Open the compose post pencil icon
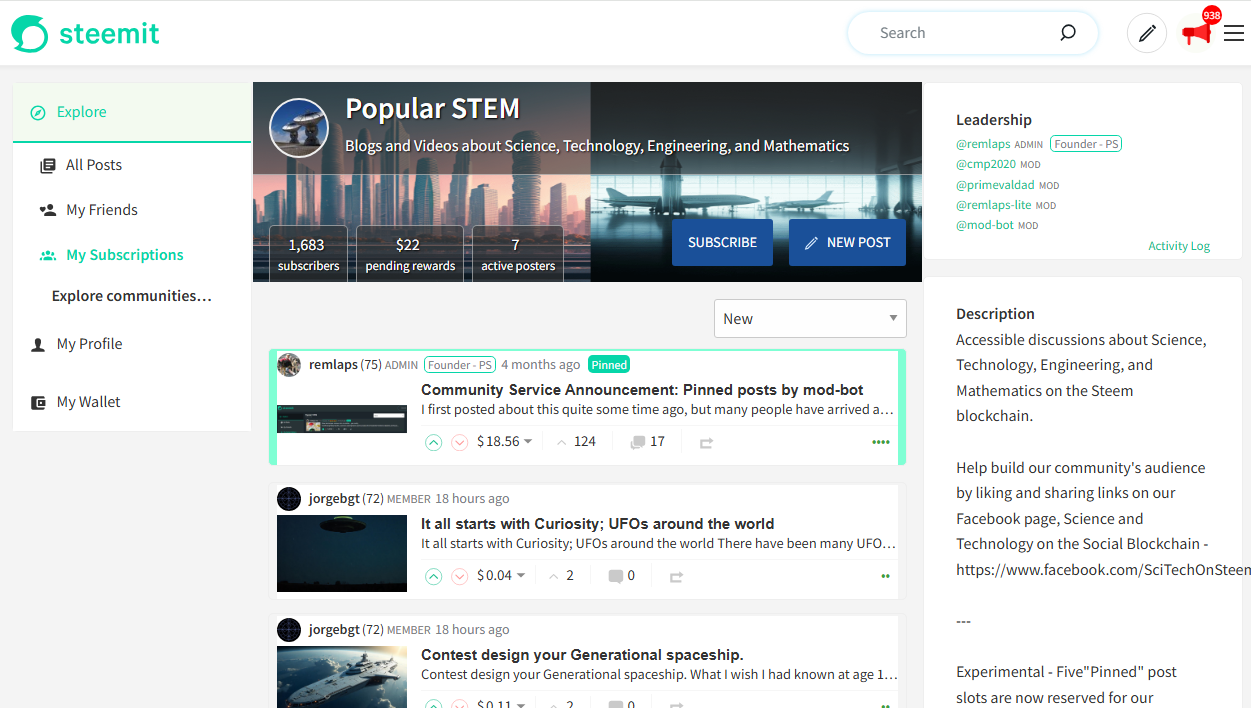The width and height of the screenshot is (1251, 708). click(x=1147, y=33)
